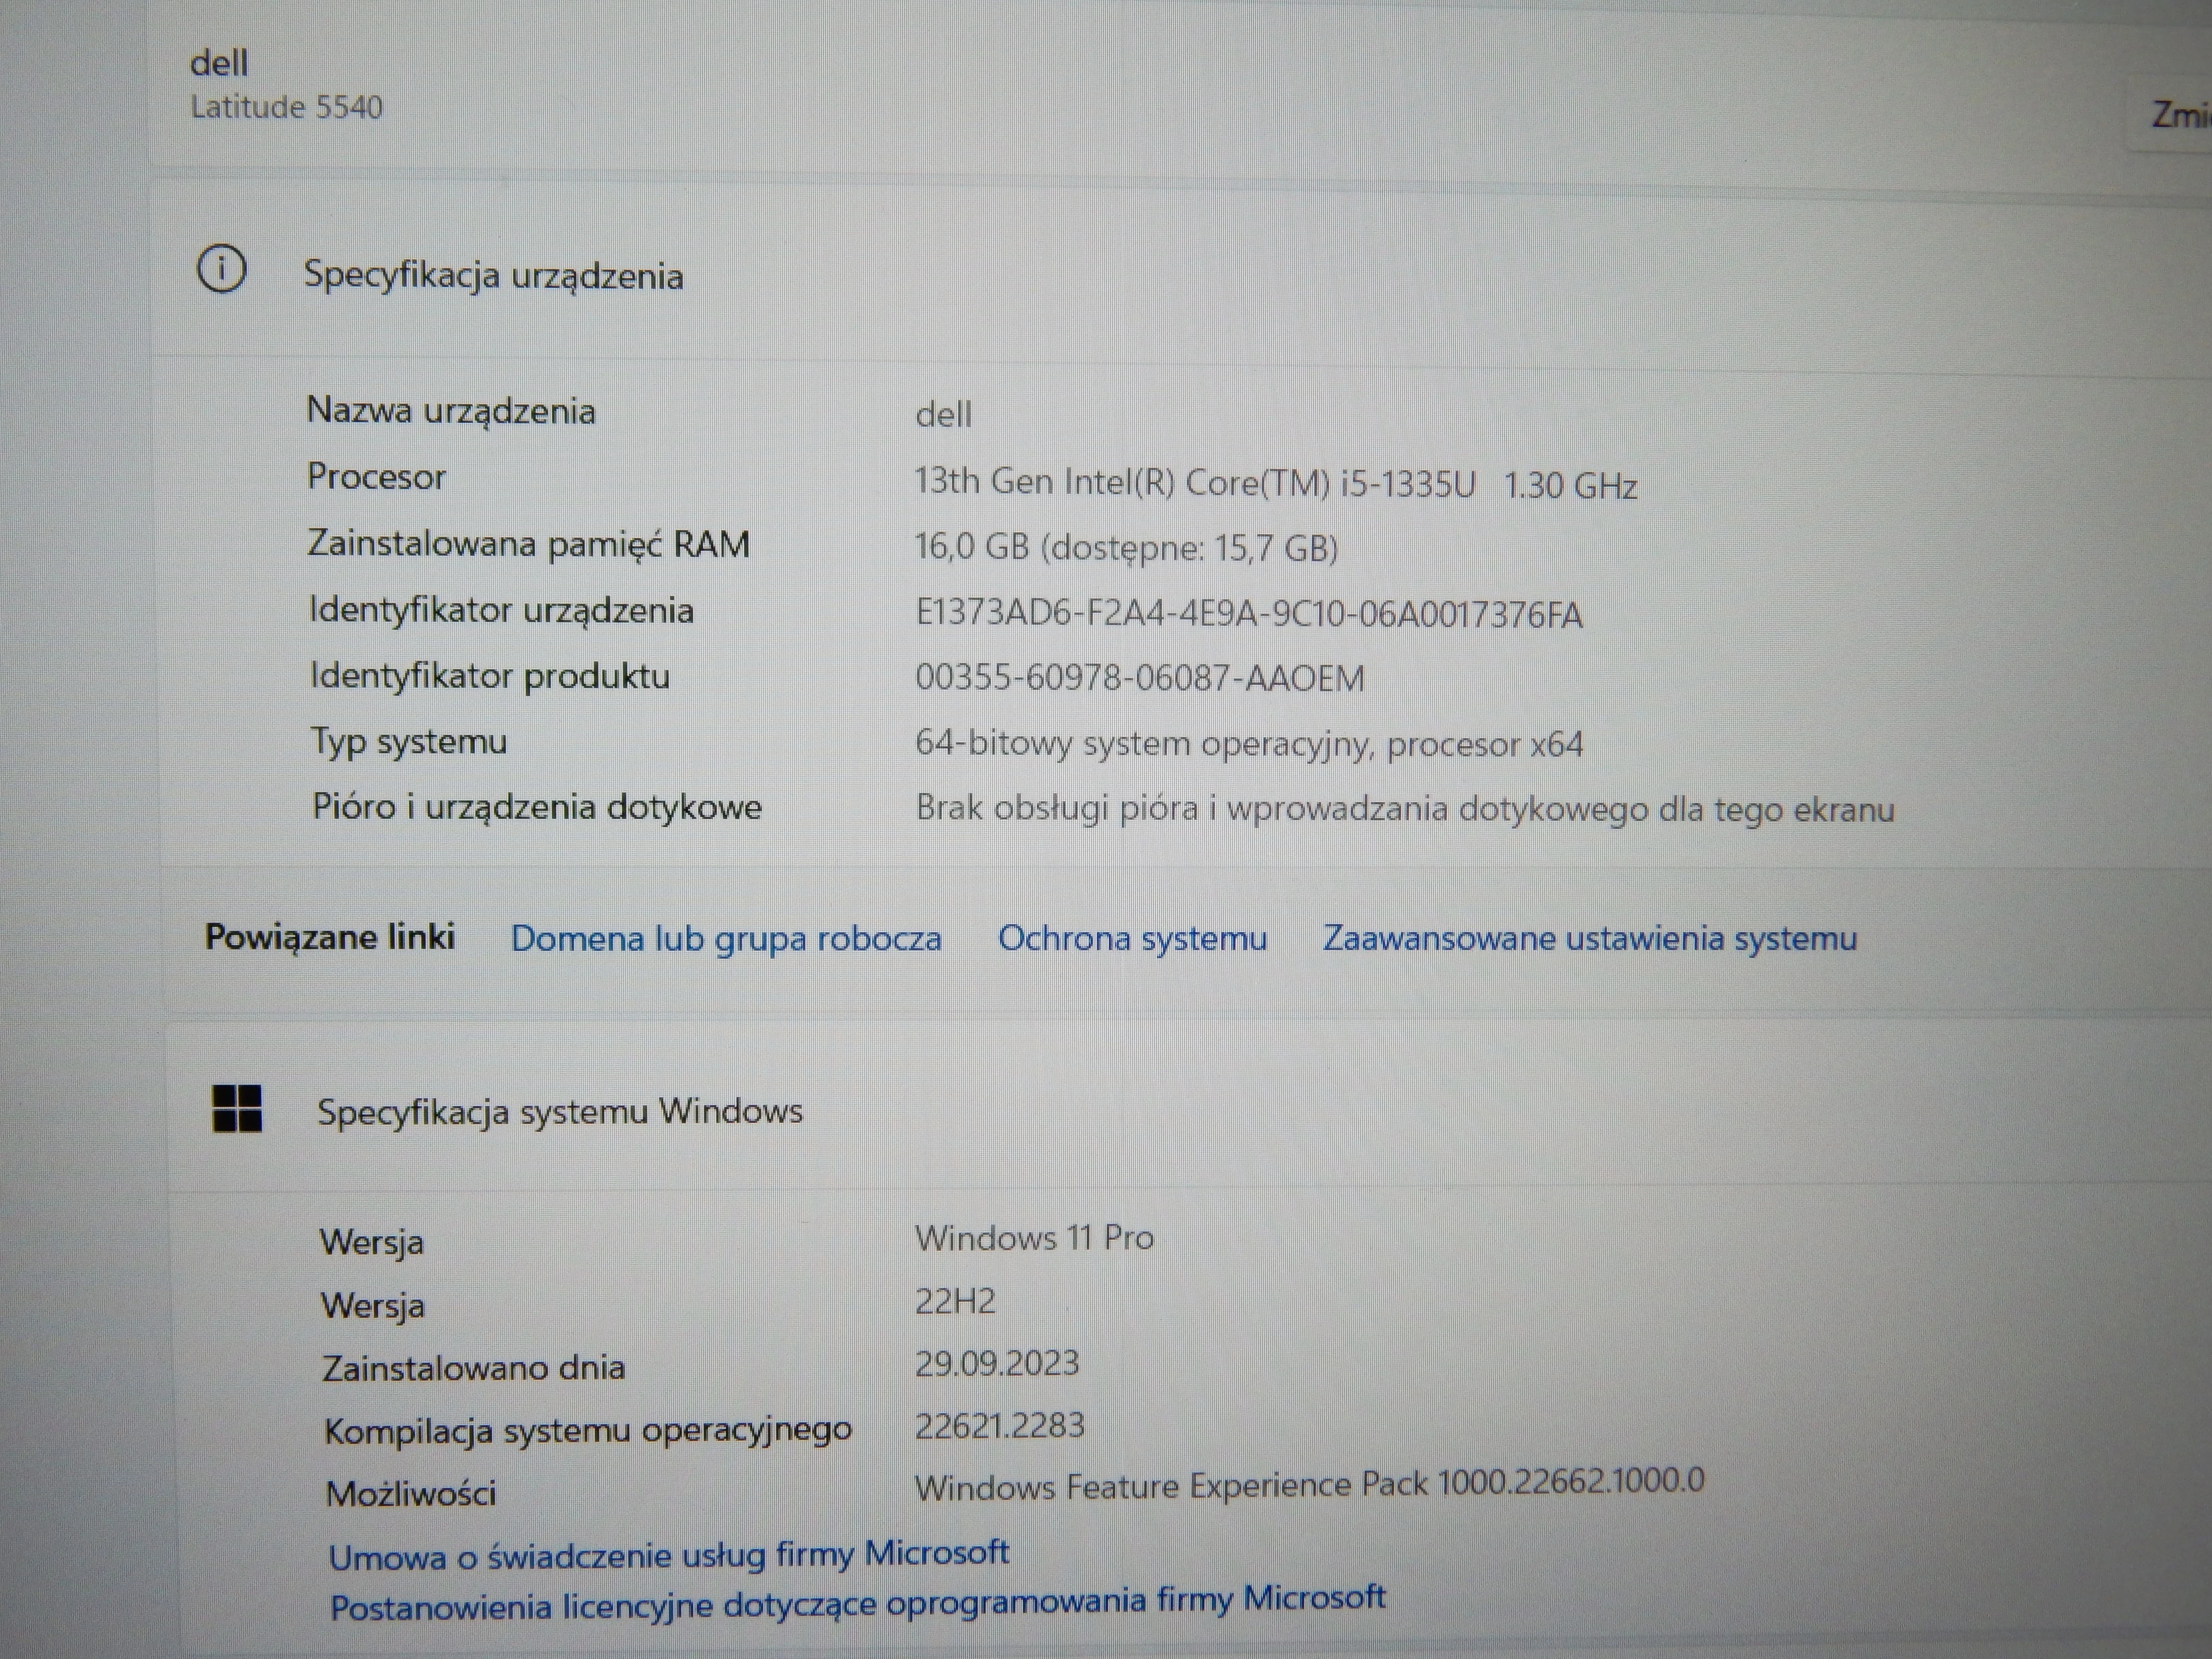Click the Typ systemu label
The image size is (2212, 1659).
(409, 743)
